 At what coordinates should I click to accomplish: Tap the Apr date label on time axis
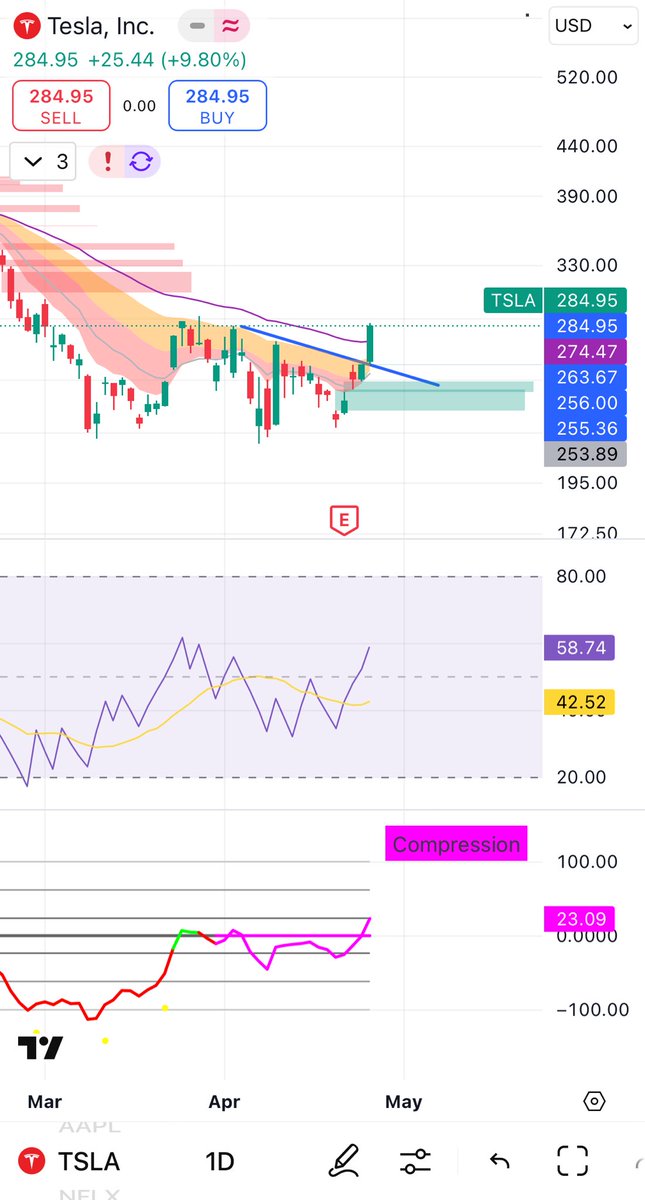(x=224, y=1102)
